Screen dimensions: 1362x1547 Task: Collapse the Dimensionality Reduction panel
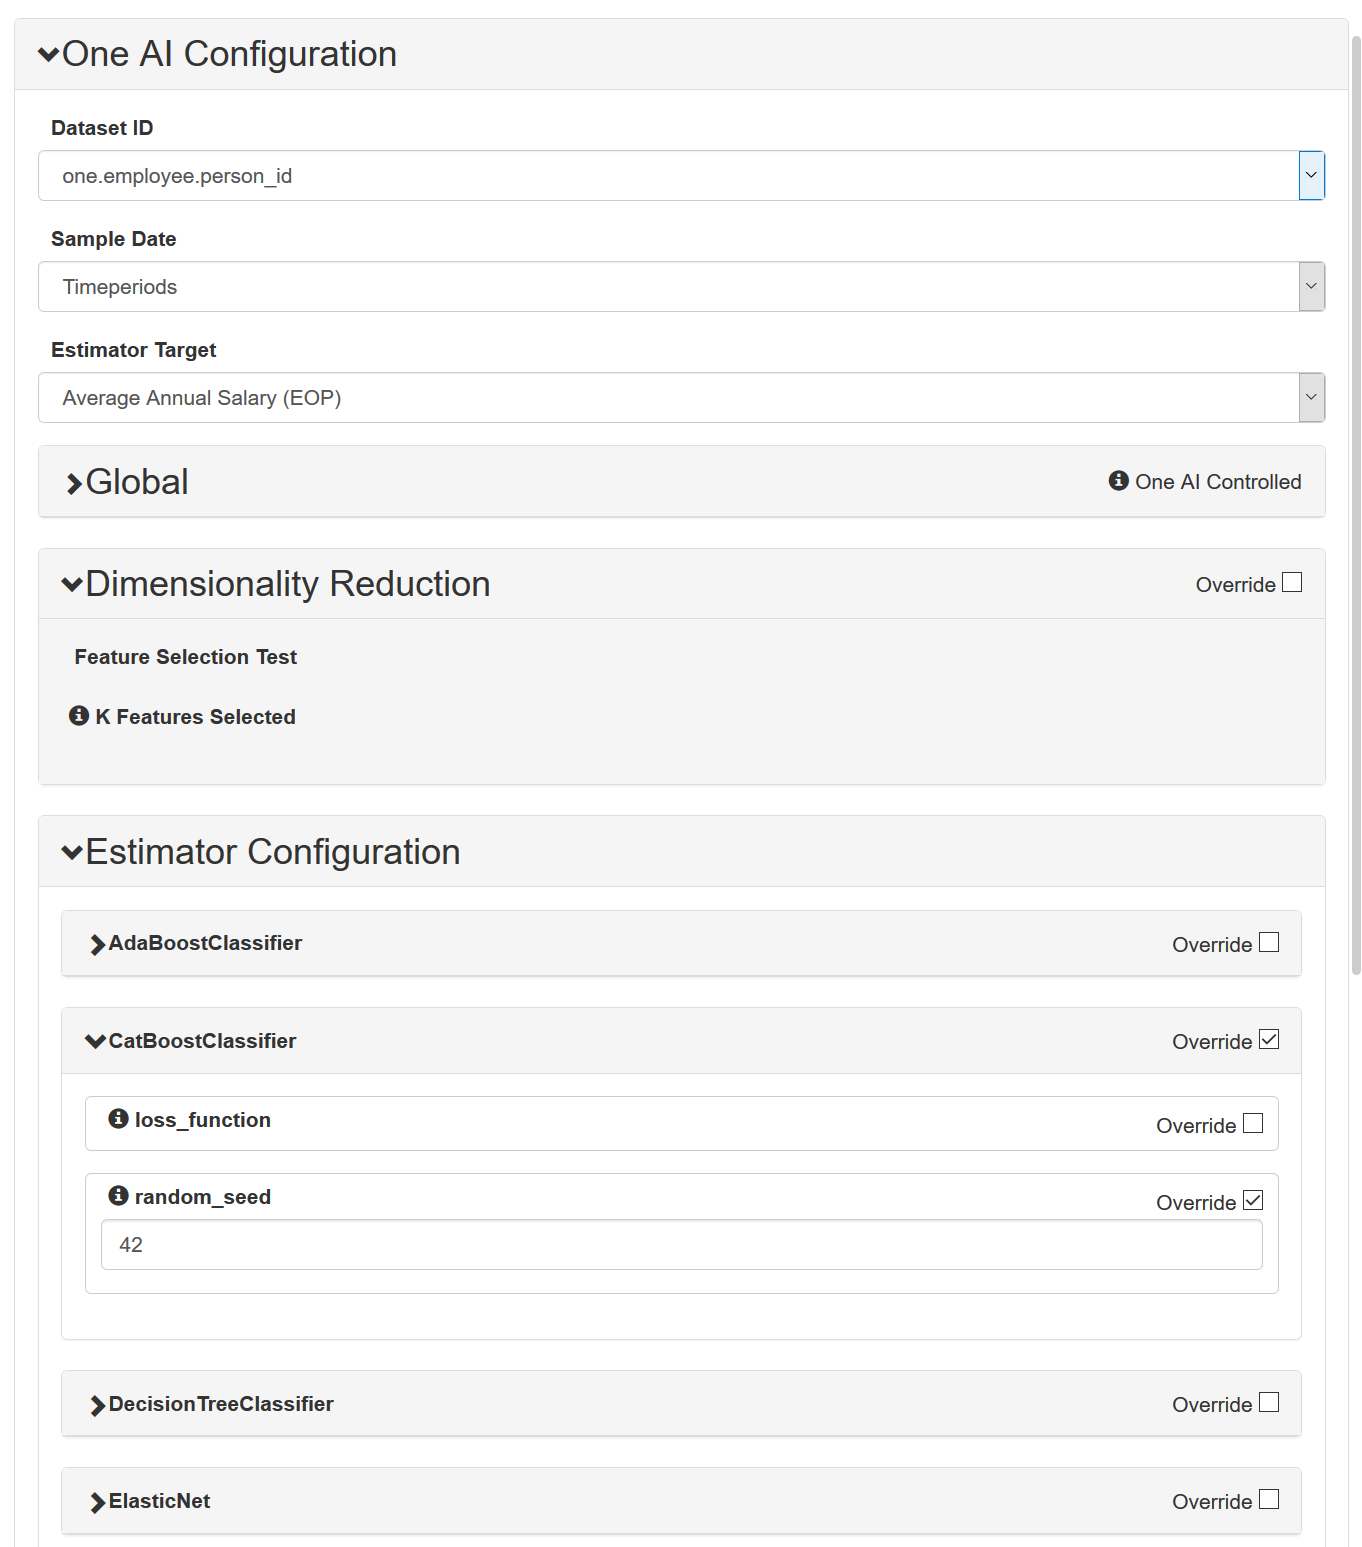point(72,584)
